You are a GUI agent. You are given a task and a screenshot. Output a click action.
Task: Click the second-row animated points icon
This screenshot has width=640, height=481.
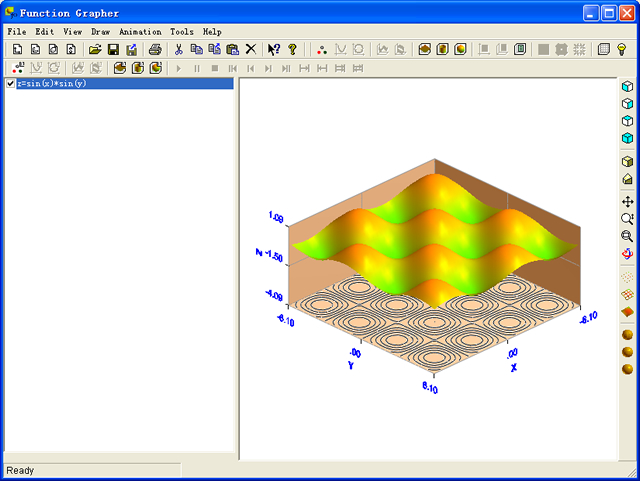18,68
